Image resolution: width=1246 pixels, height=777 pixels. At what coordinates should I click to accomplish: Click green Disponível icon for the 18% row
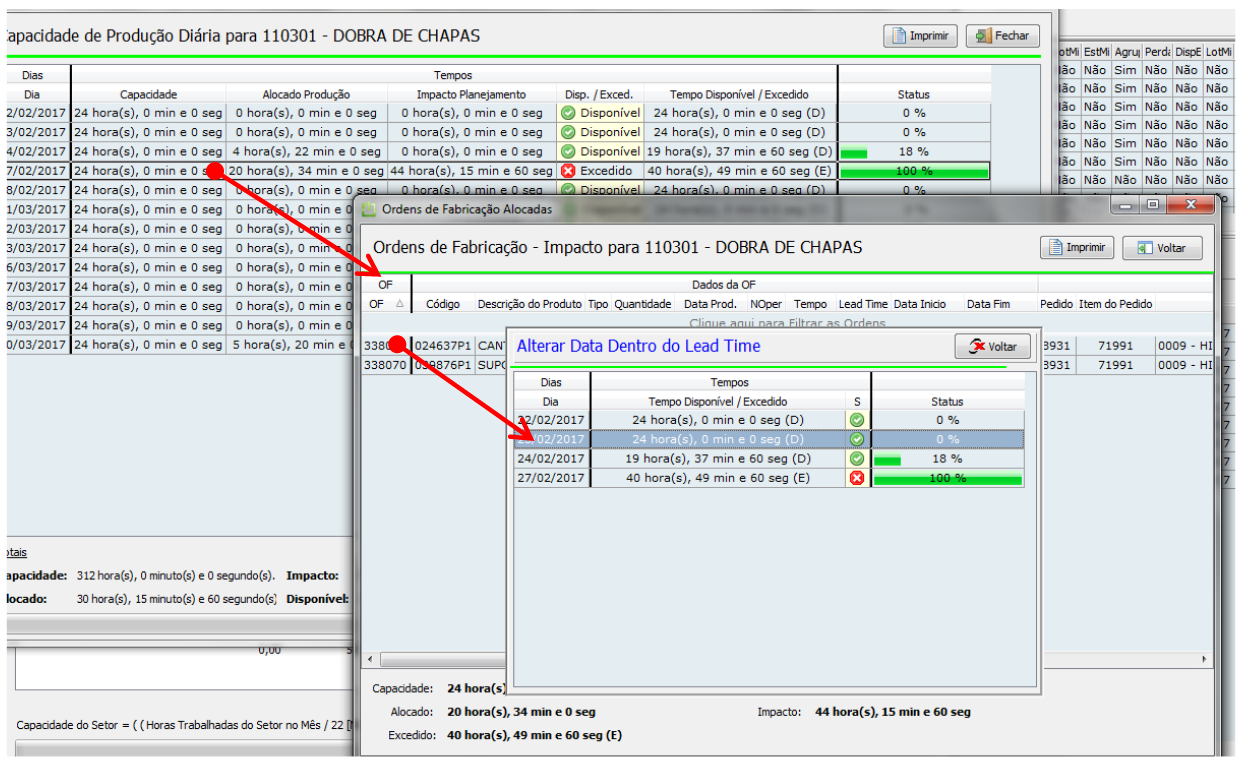tap(568, 152)
